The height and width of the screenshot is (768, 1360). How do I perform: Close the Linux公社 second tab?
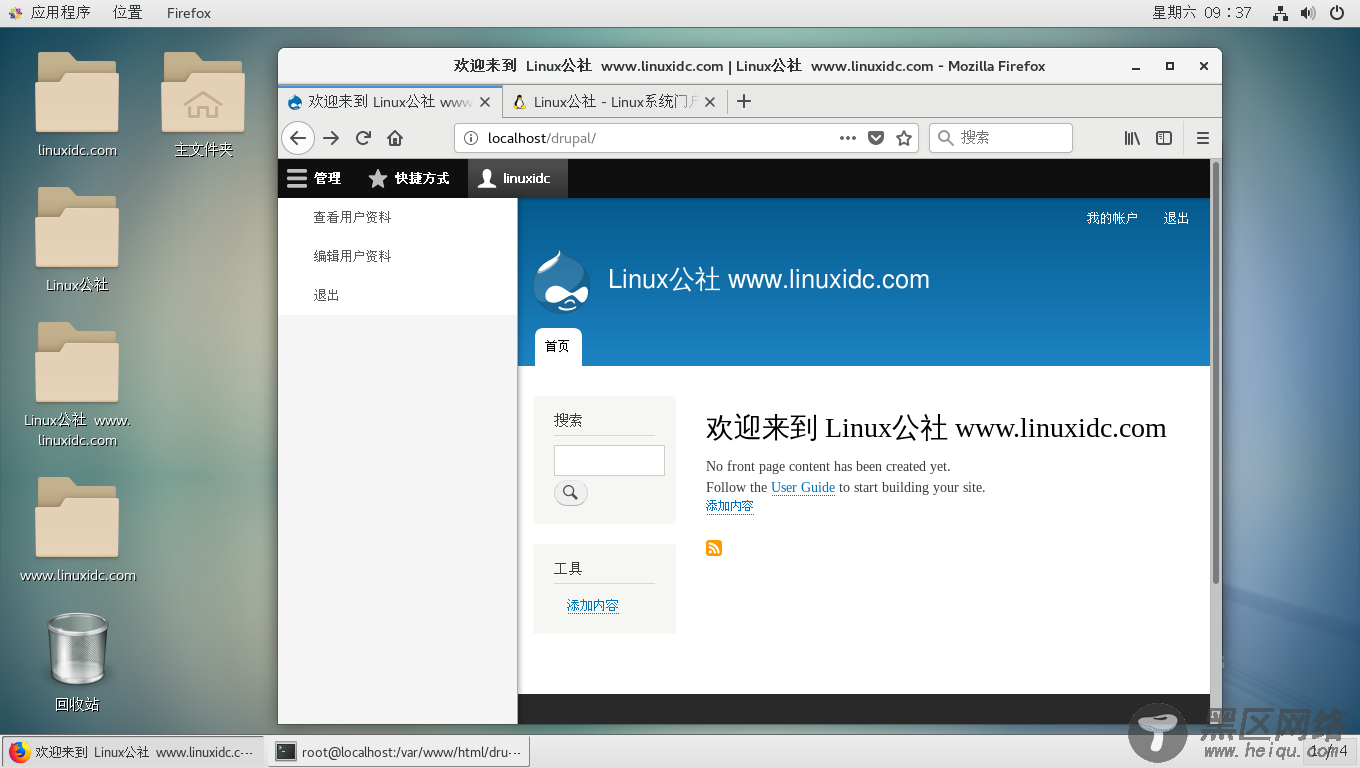click(710, 101)
